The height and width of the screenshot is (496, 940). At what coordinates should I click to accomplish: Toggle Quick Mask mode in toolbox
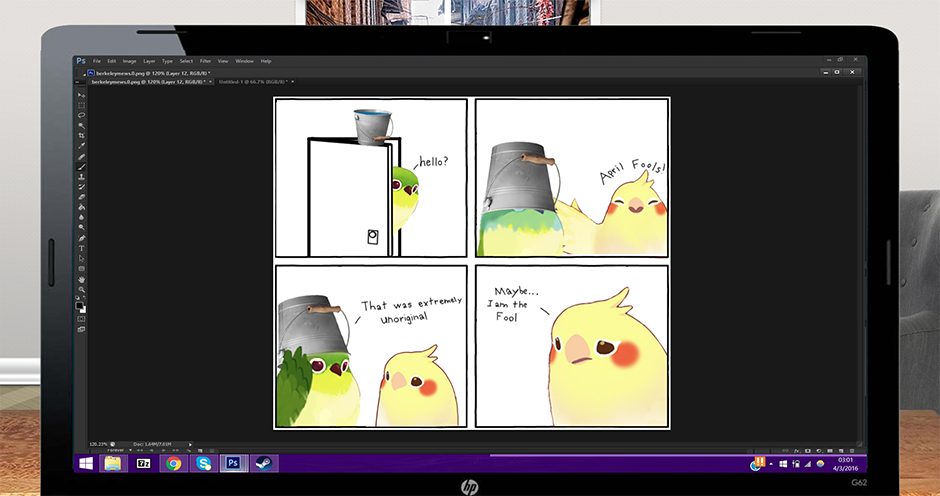click(x=82, y=318)
